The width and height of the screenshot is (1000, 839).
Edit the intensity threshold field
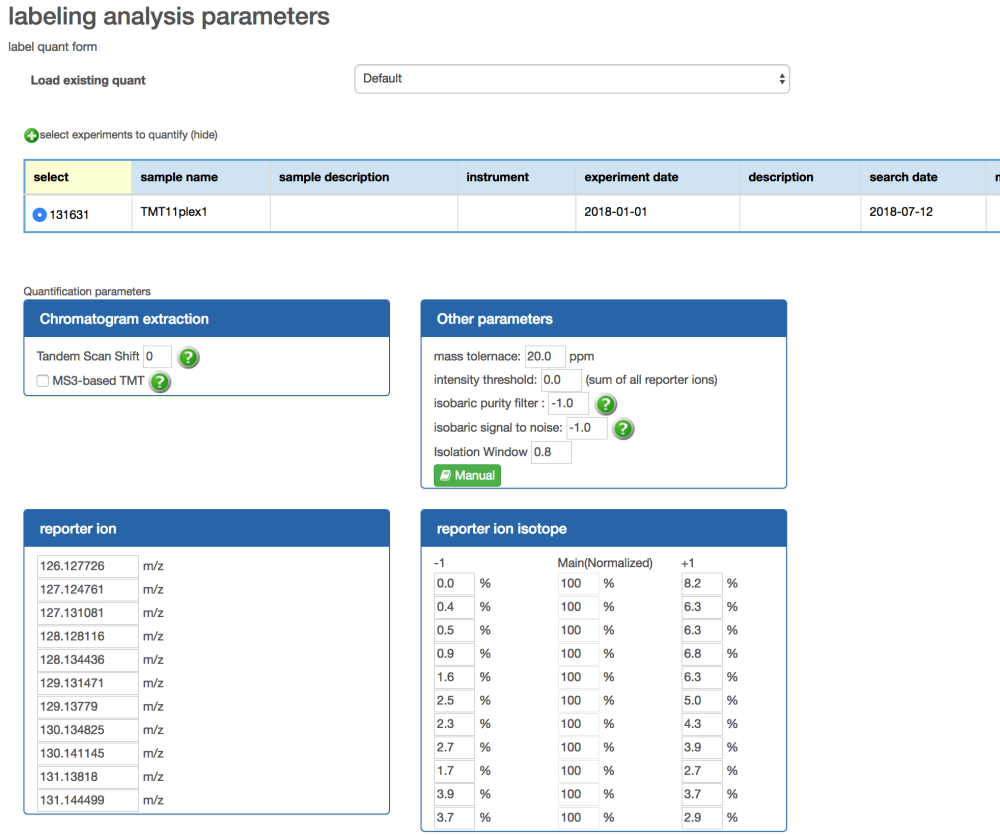pyautogui.click(x=561, y=380)
